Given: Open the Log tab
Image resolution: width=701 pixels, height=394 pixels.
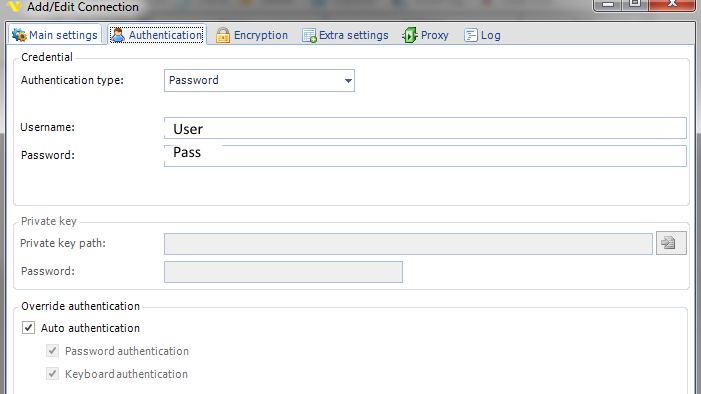Looking at the screenshot, I should pos(482,35).
